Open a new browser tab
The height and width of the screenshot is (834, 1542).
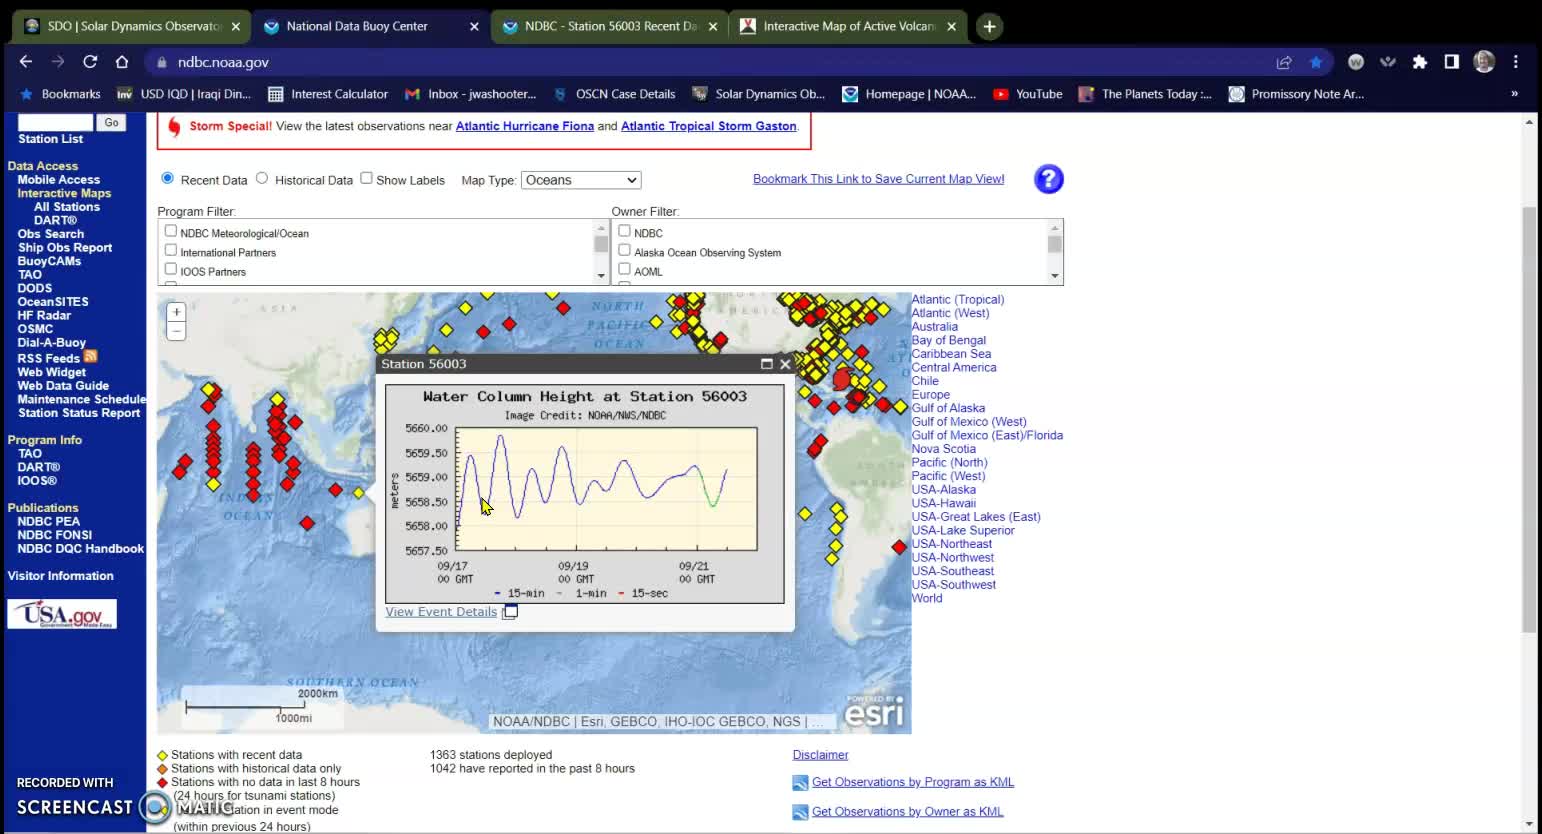click(x=989, y=27)
